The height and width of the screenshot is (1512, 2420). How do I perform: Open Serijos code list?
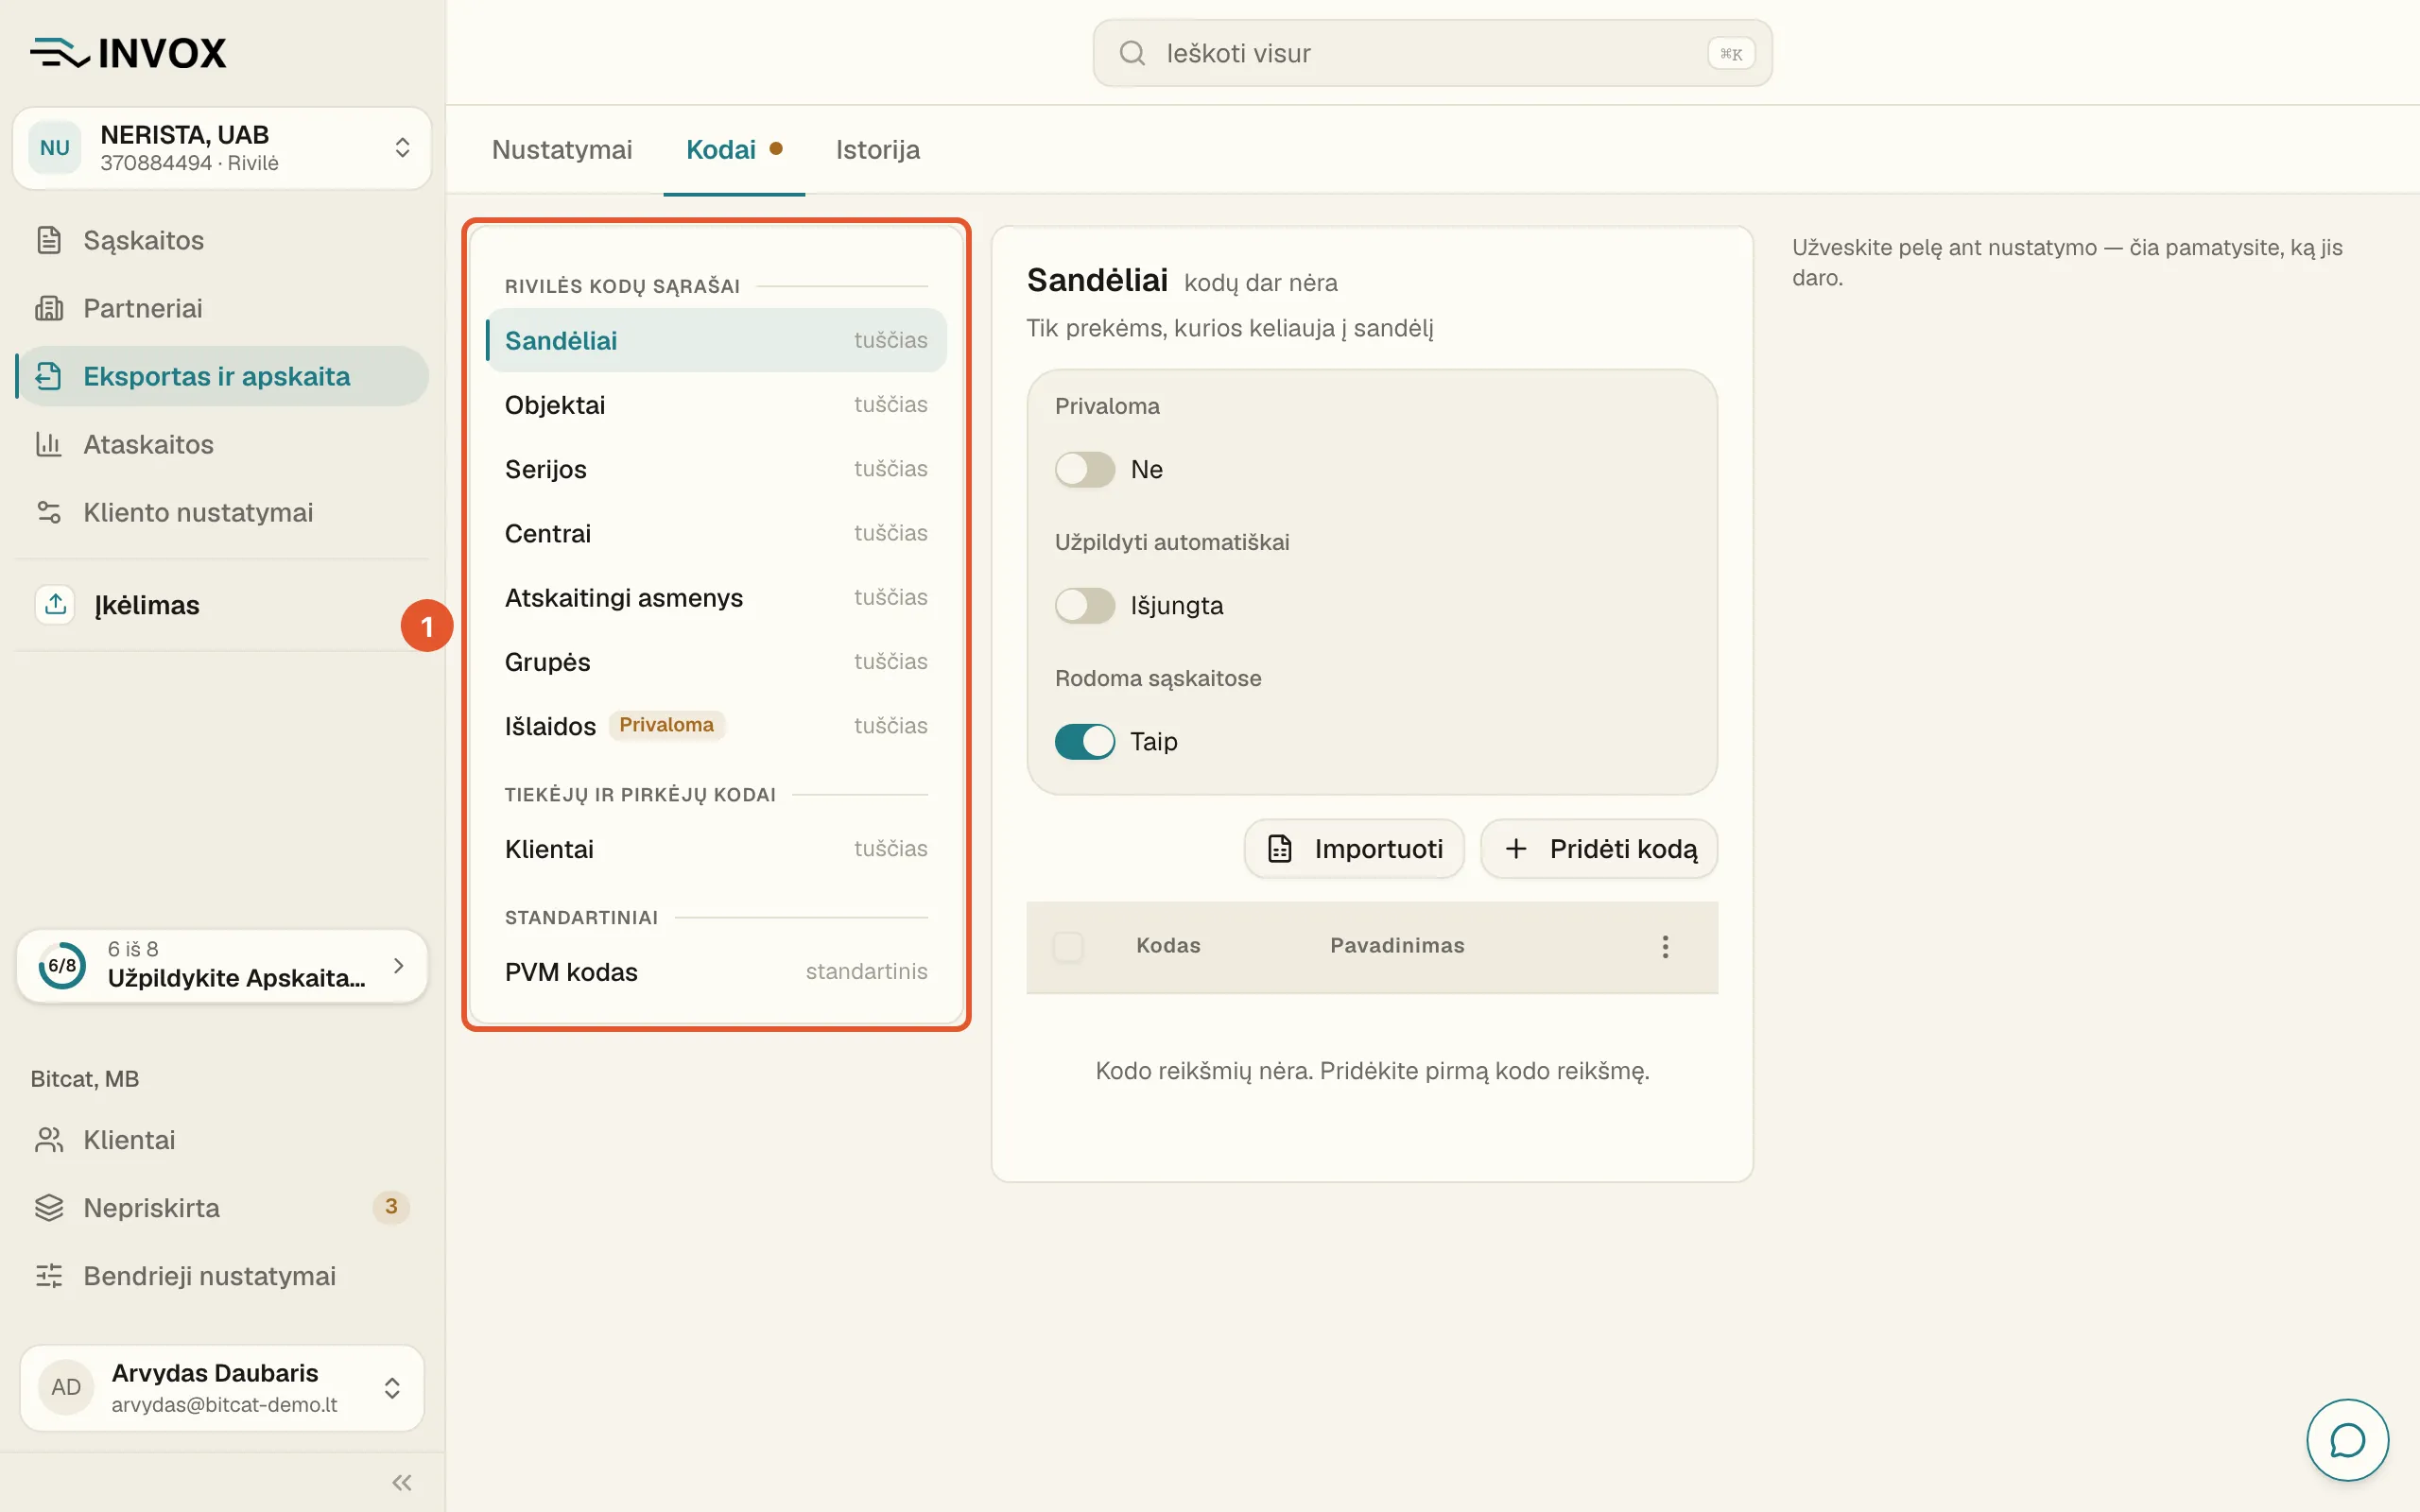point(716,469)
